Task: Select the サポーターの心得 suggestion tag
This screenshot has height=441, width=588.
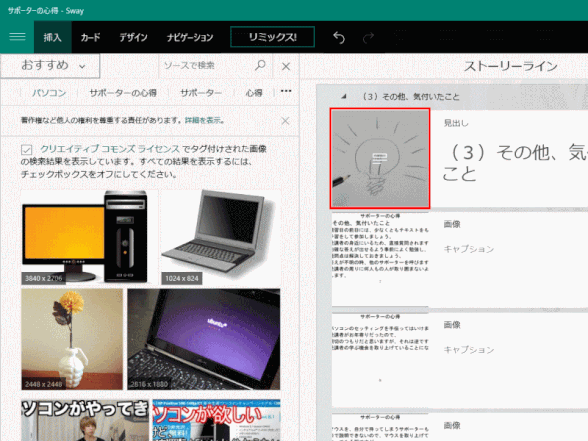Action: [123, 93]
